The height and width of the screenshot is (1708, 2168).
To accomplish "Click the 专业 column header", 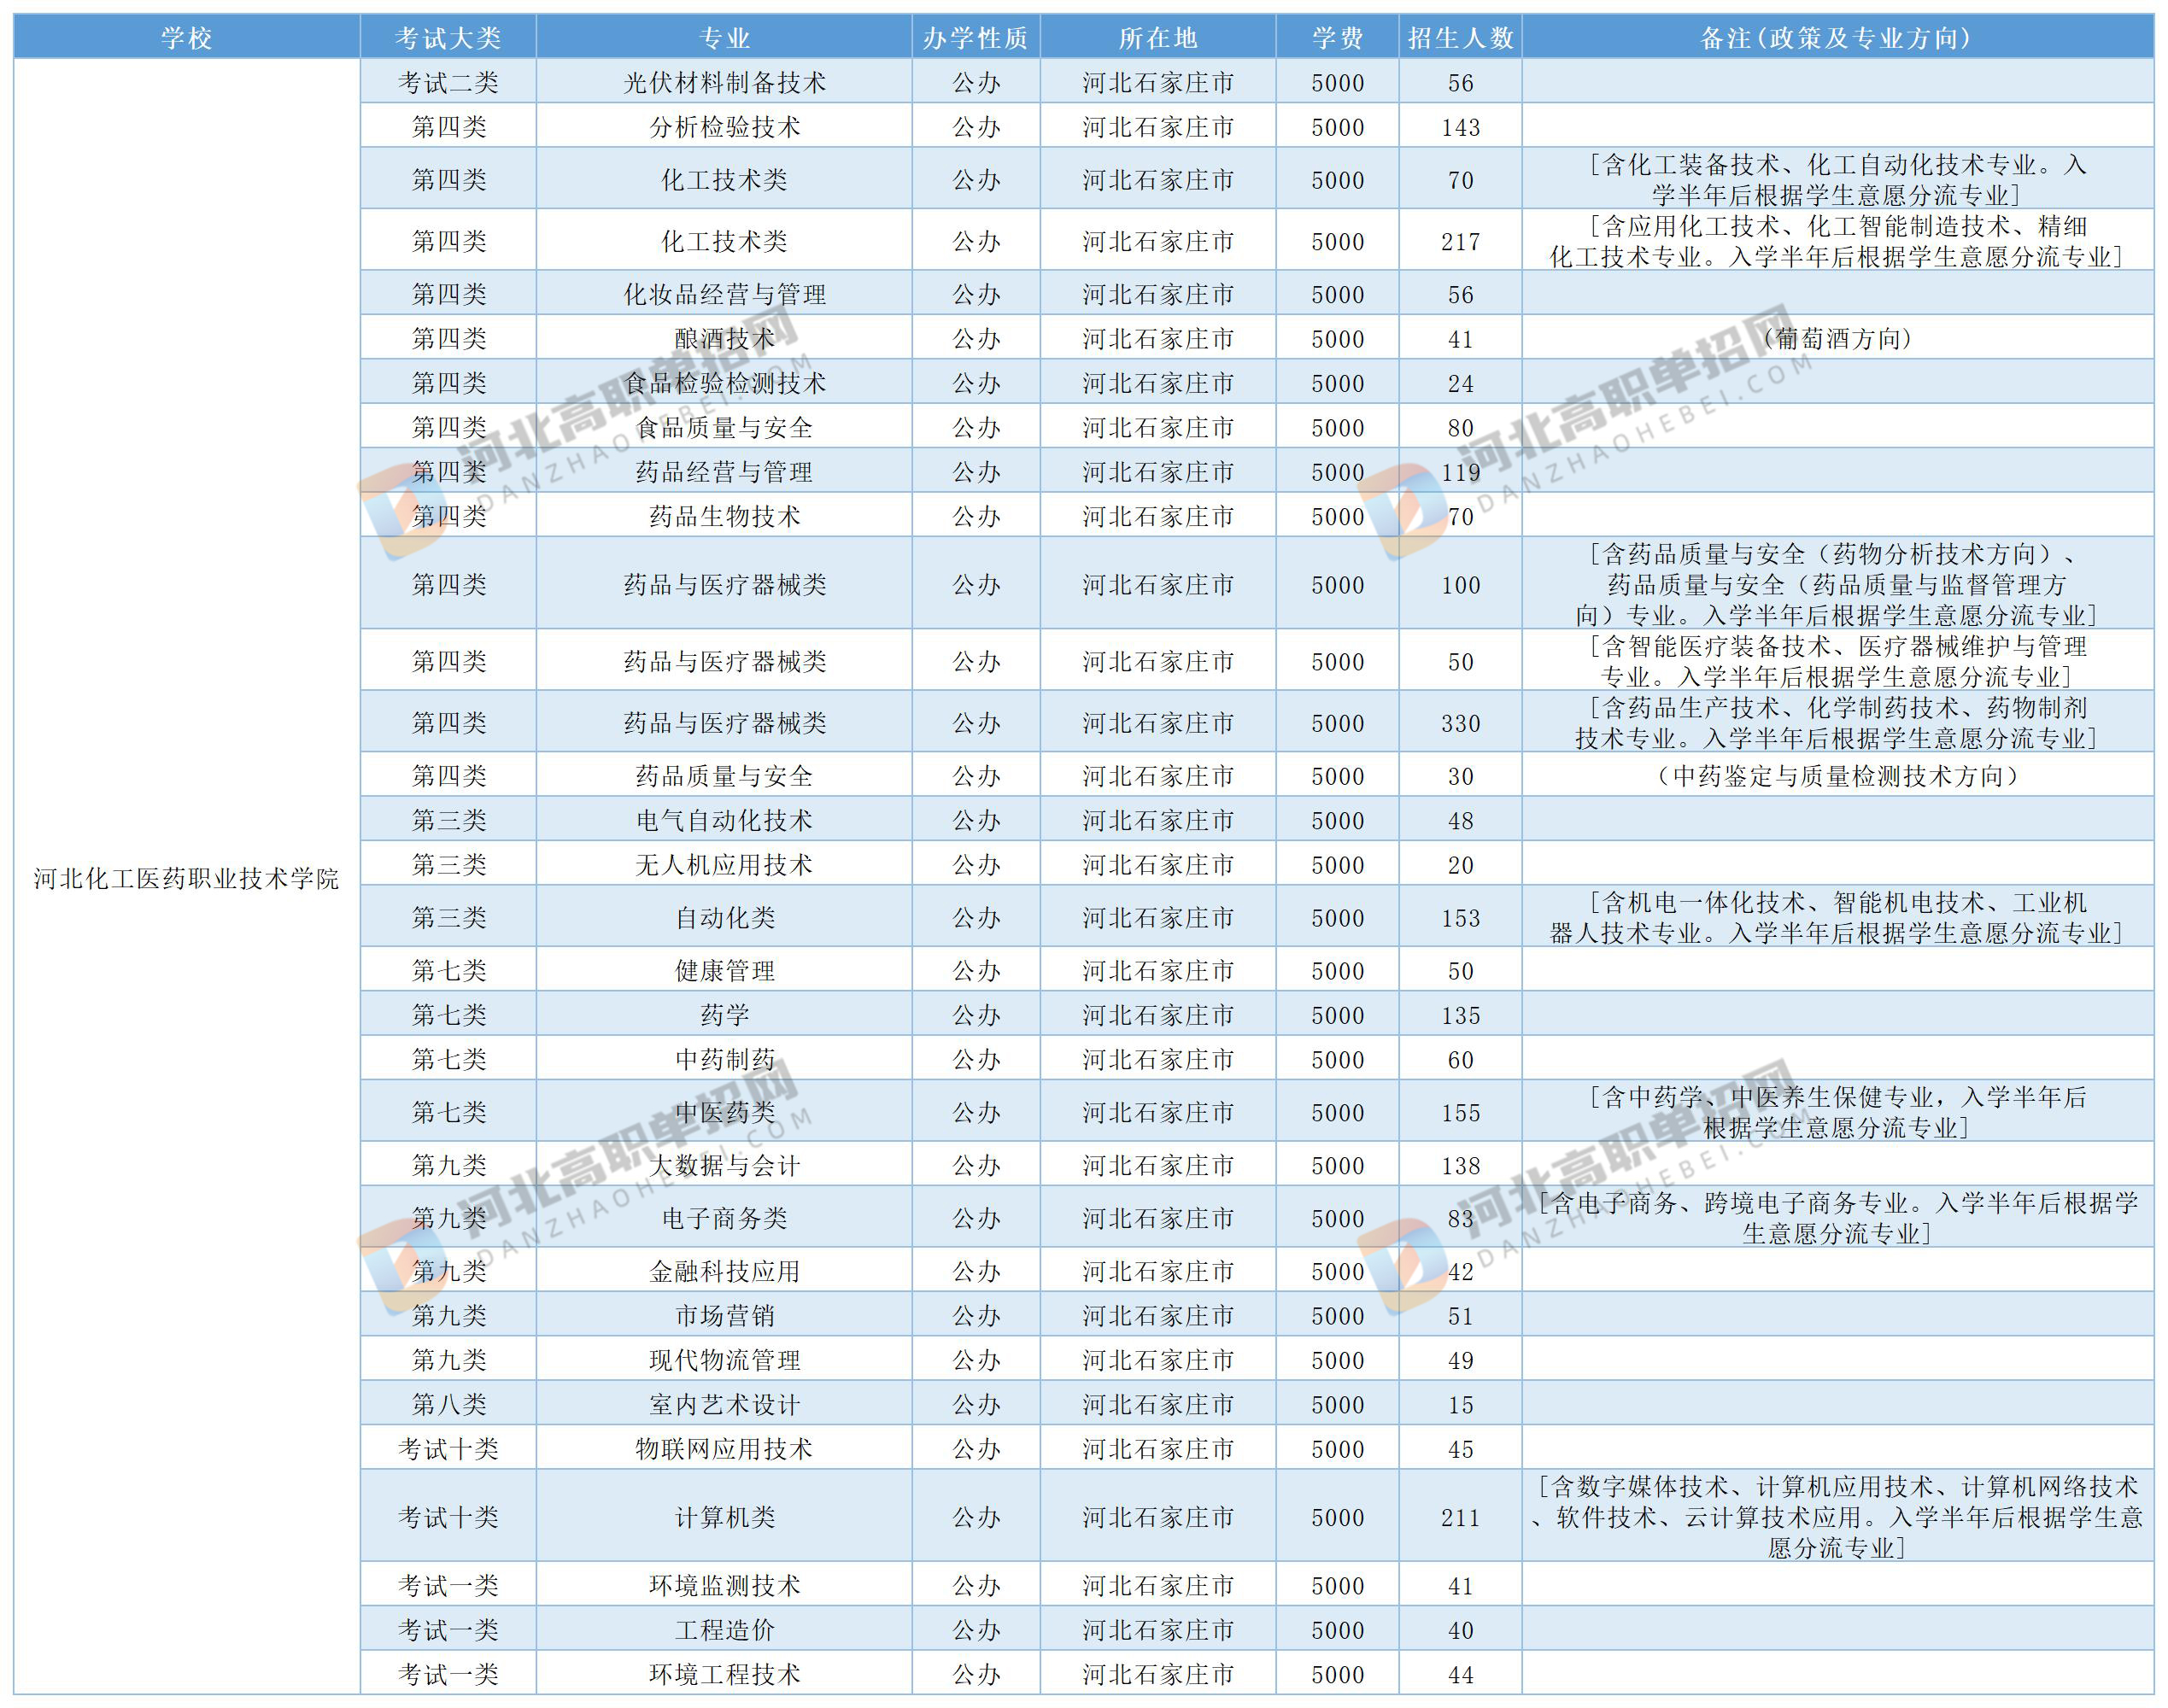I will 724,38.
